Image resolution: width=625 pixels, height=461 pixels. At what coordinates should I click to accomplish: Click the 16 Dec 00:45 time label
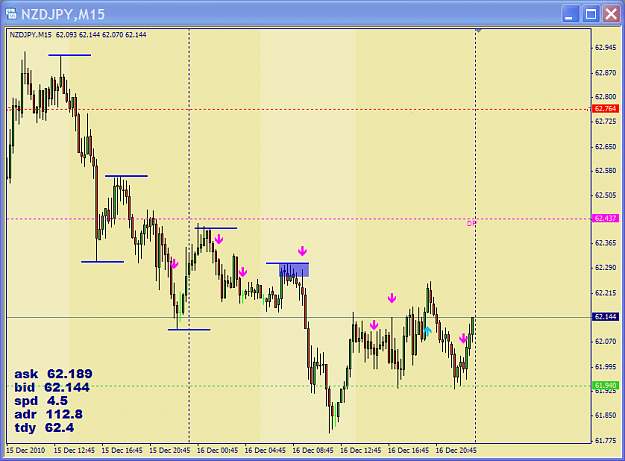(217, 450)
